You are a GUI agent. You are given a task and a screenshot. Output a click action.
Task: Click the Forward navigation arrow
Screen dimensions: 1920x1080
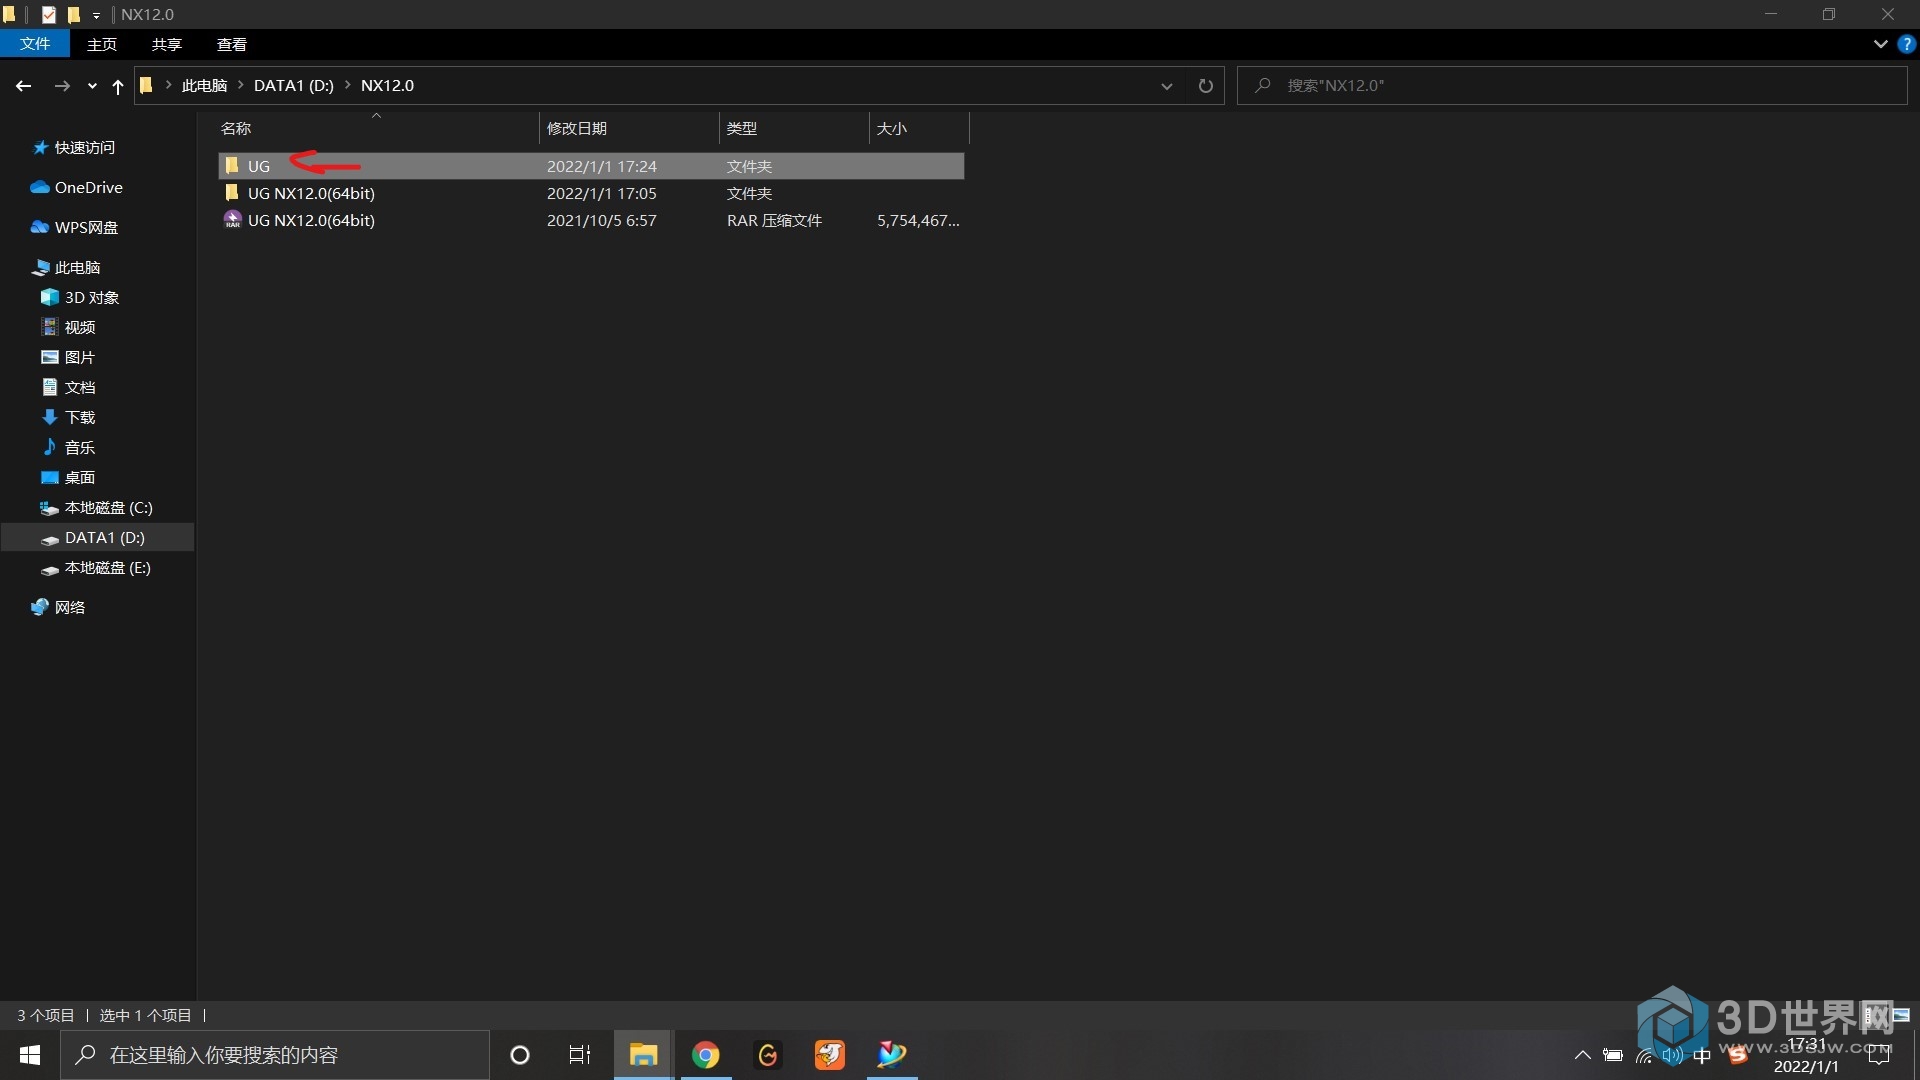[x=62, y=86]
